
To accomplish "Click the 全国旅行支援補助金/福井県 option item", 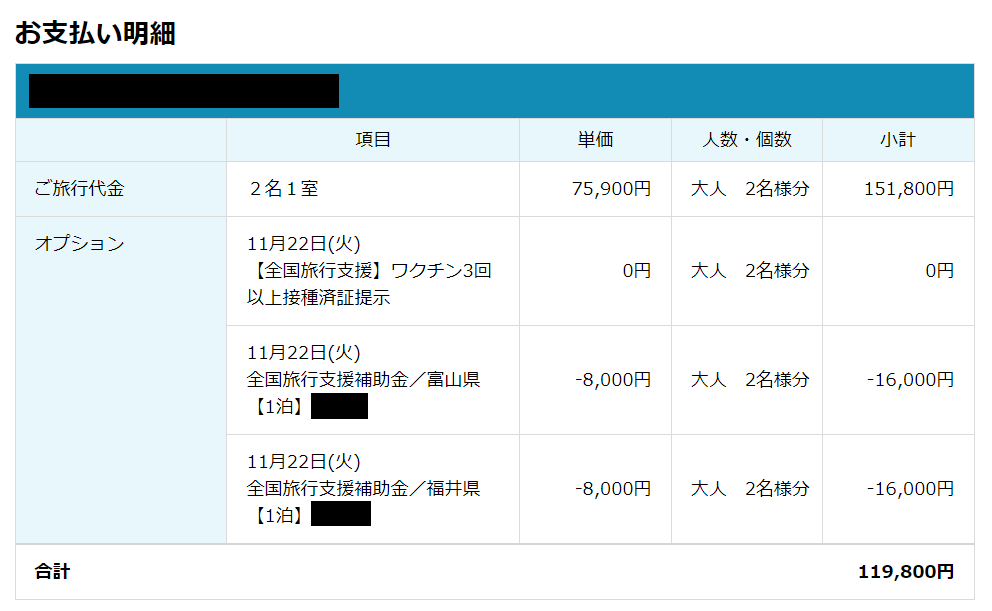I will pyautogui.click(x=364, y=489).
